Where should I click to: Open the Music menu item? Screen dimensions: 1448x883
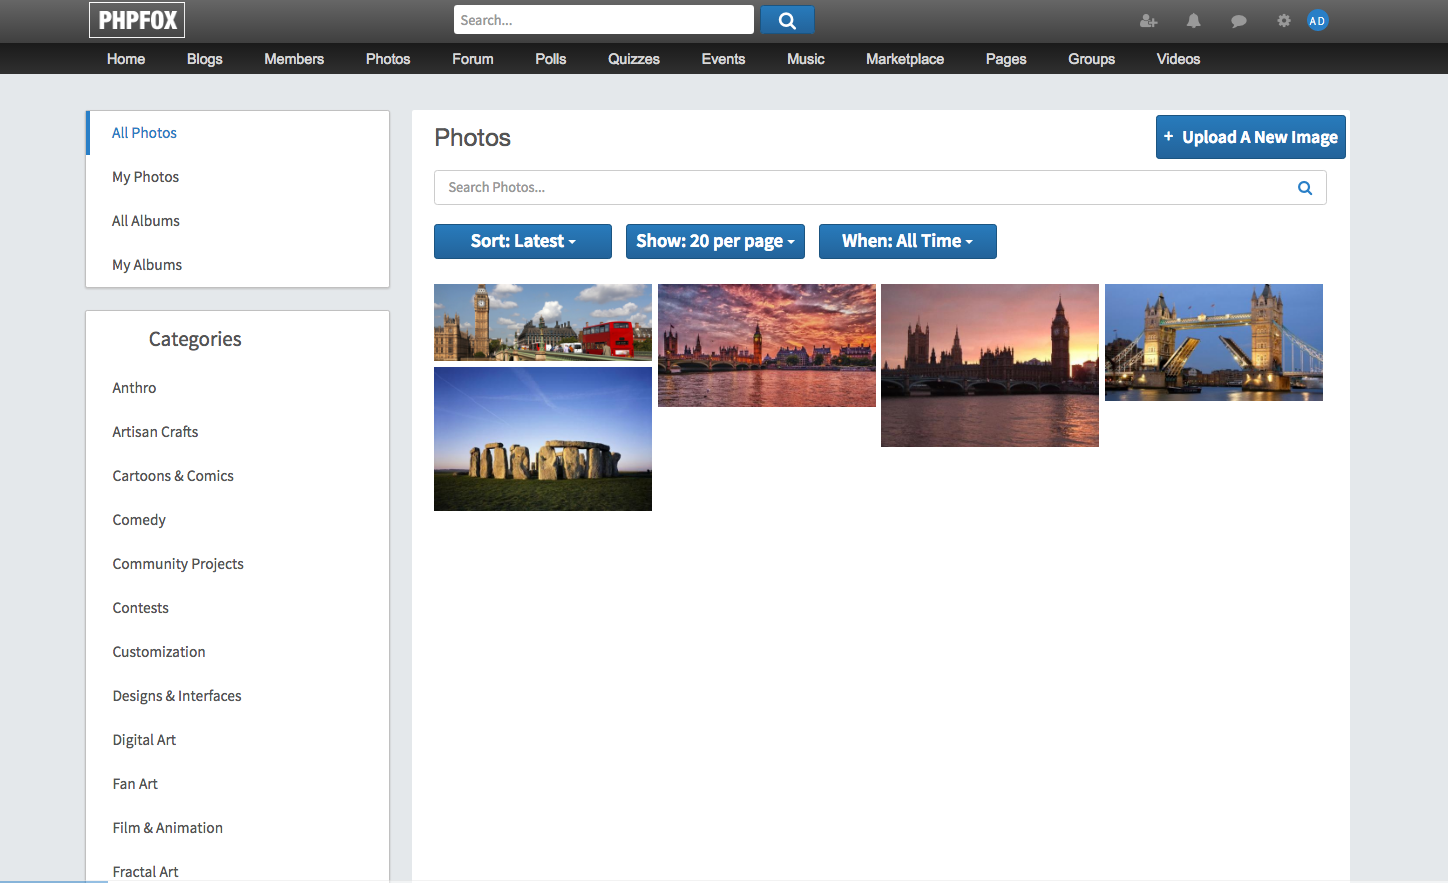pyautogui.click(x=806, y=59)
